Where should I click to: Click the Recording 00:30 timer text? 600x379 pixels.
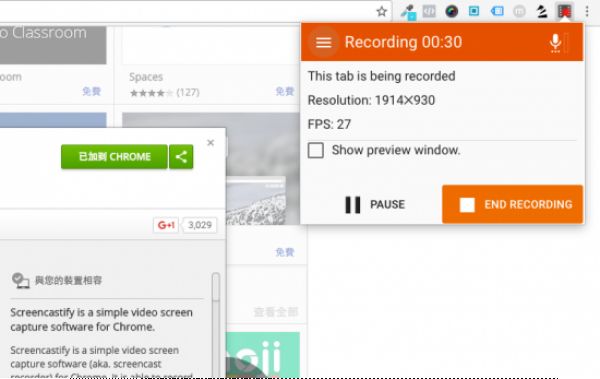tap(403, 42)
